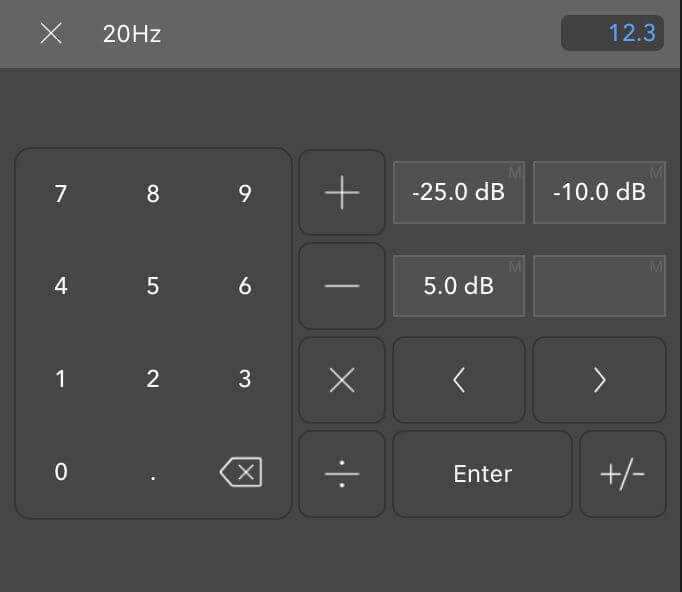Click the minus operator key
The width and height of the screenshot is (682, 592).
pyautogui.click(x=342, y=286)
